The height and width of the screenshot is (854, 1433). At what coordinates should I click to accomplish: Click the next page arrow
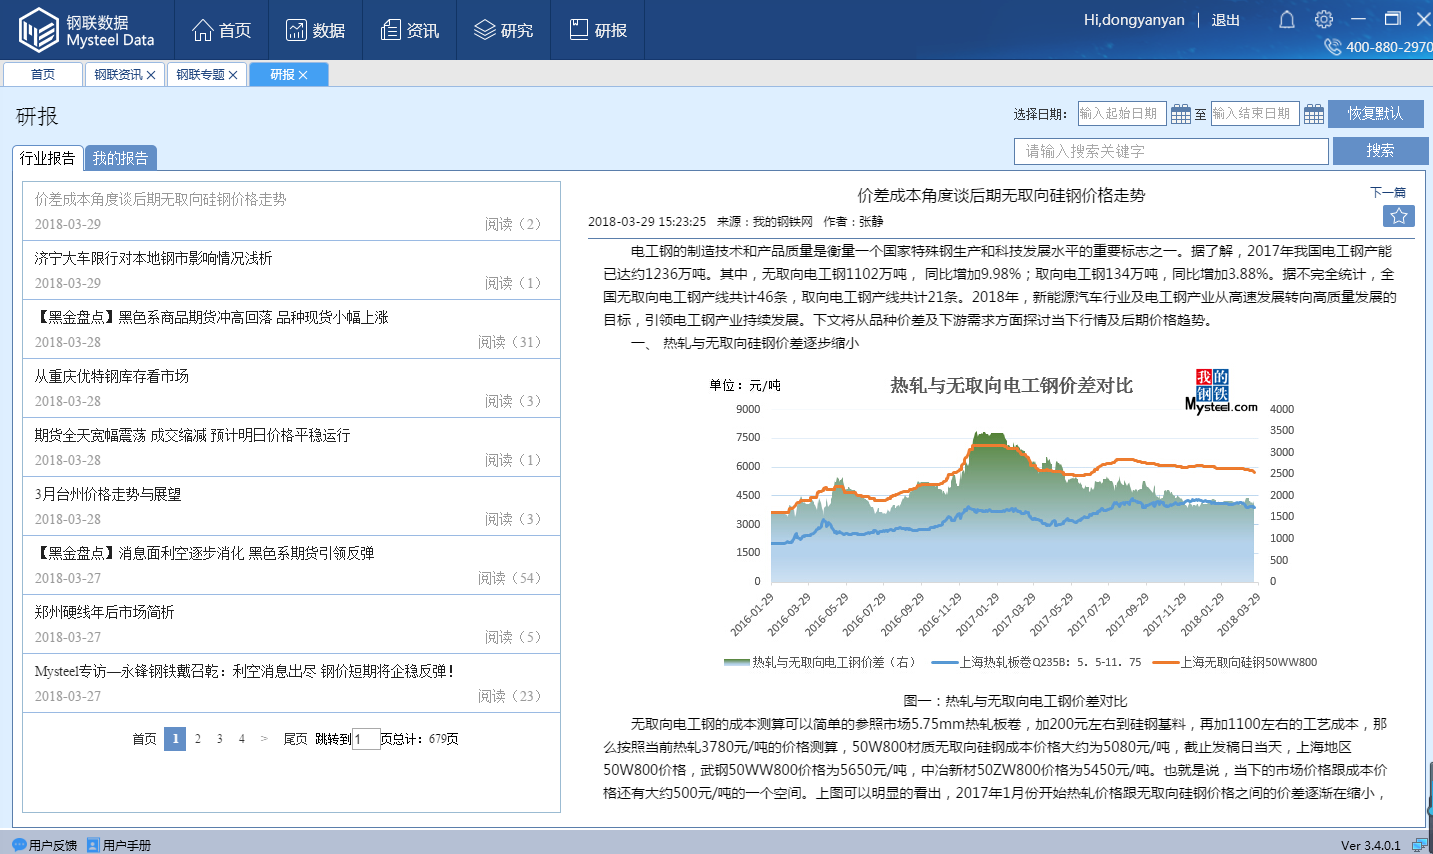264,739
